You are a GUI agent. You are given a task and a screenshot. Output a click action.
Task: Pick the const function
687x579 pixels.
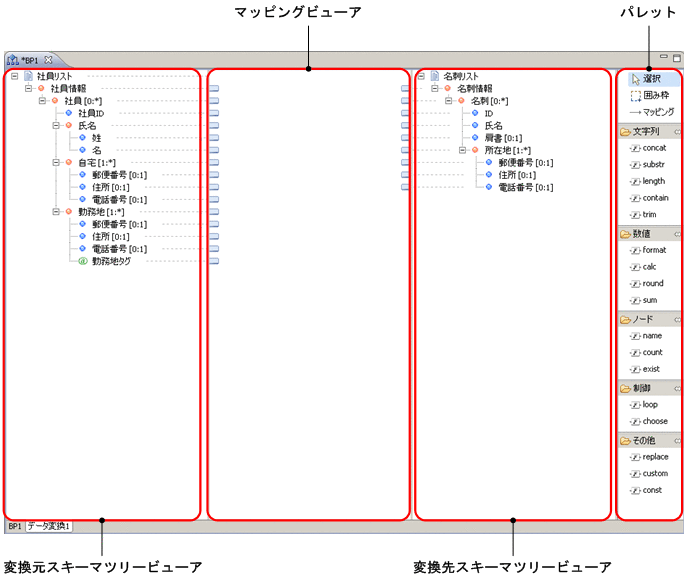pos(646,490)
